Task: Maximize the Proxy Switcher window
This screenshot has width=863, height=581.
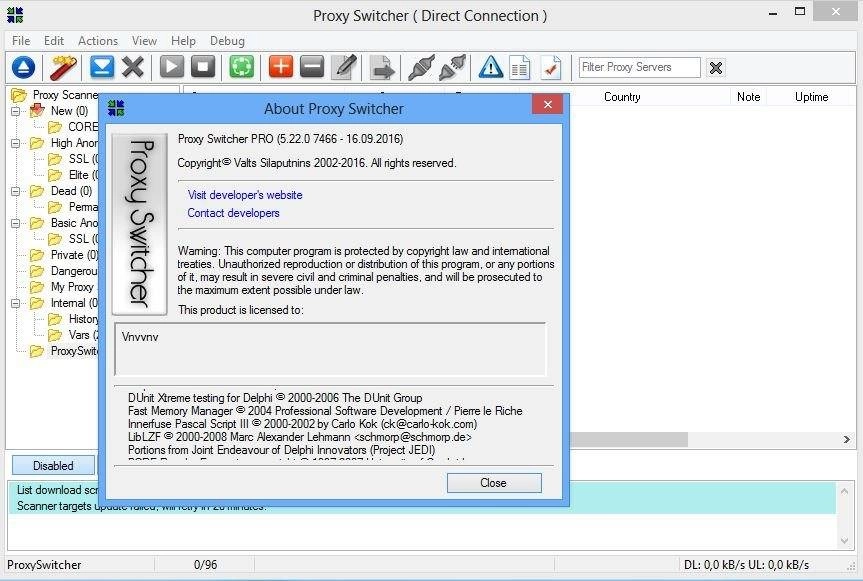Action: (x=800, y=12)
